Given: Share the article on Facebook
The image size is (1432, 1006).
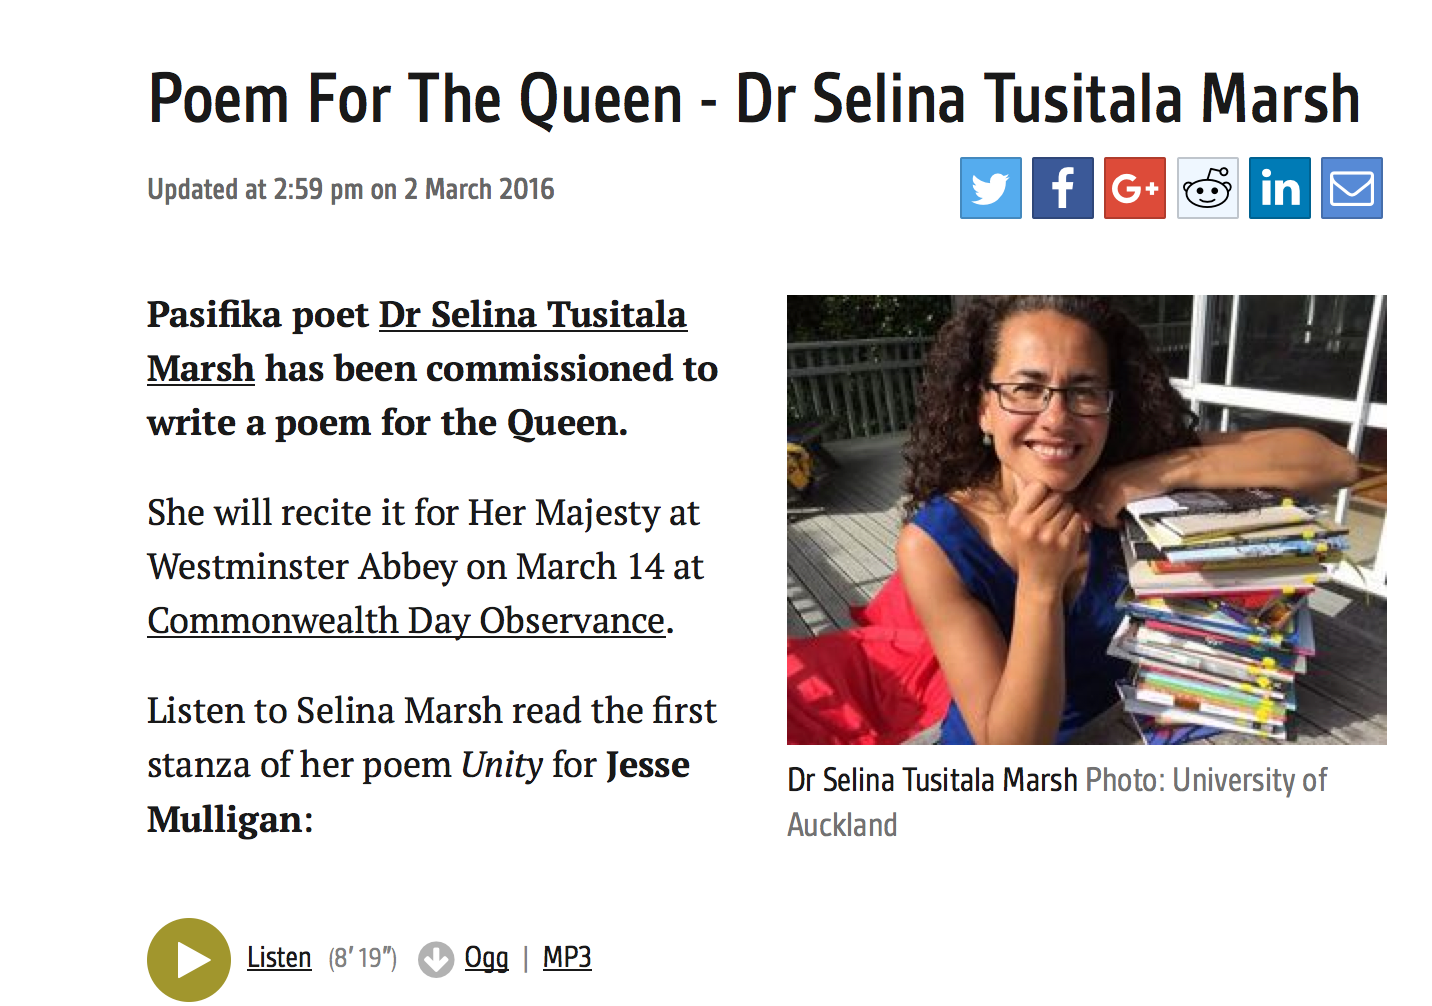Looking at the screenshot, I should point(1062,187).
